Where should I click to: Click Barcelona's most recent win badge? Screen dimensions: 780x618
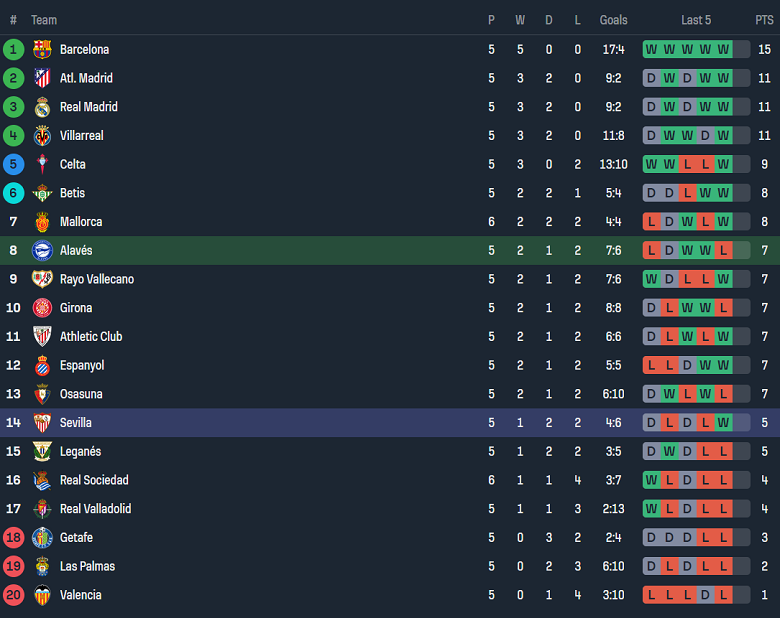[724, 49]
